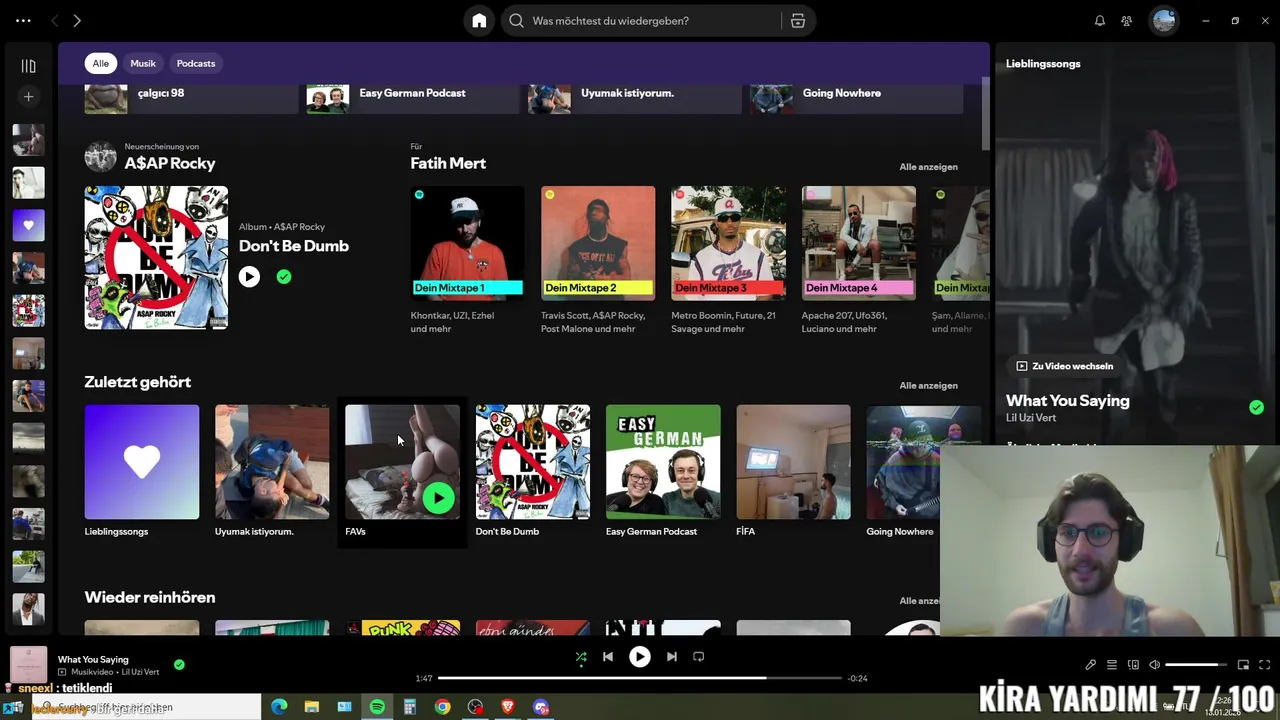
Task: Open Google Chrome in taskbar
Action: [x=442, y=707]
